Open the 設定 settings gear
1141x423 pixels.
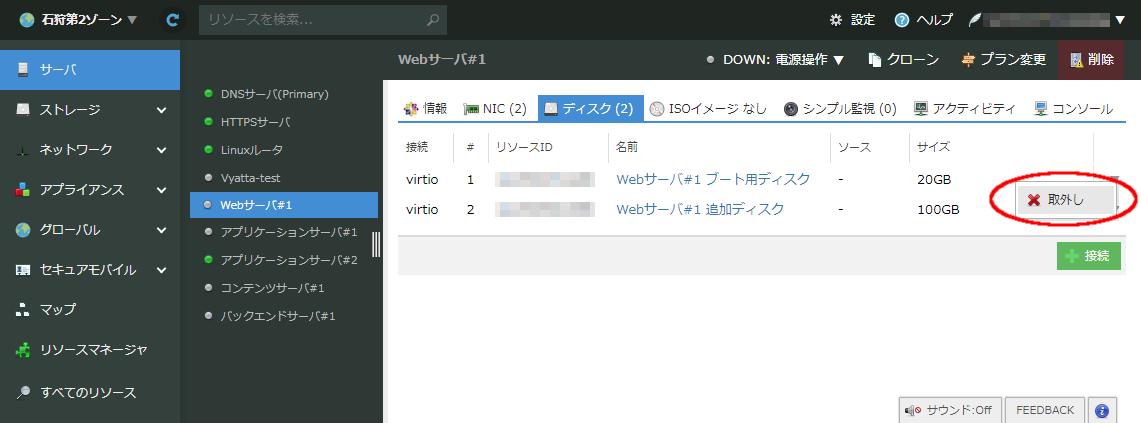pos(852,20)
